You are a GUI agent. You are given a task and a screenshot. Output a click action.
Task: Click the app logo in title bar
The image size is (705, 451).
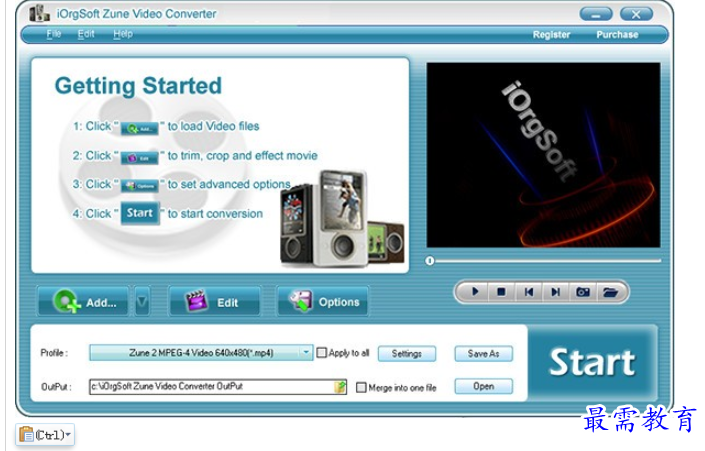40,13
